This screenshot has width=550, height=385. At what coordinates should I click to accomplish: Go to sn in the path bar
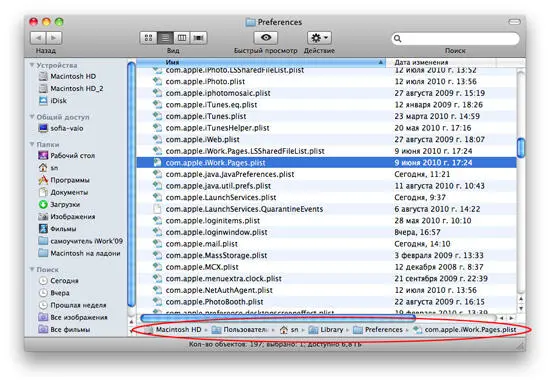coord(289,330)
